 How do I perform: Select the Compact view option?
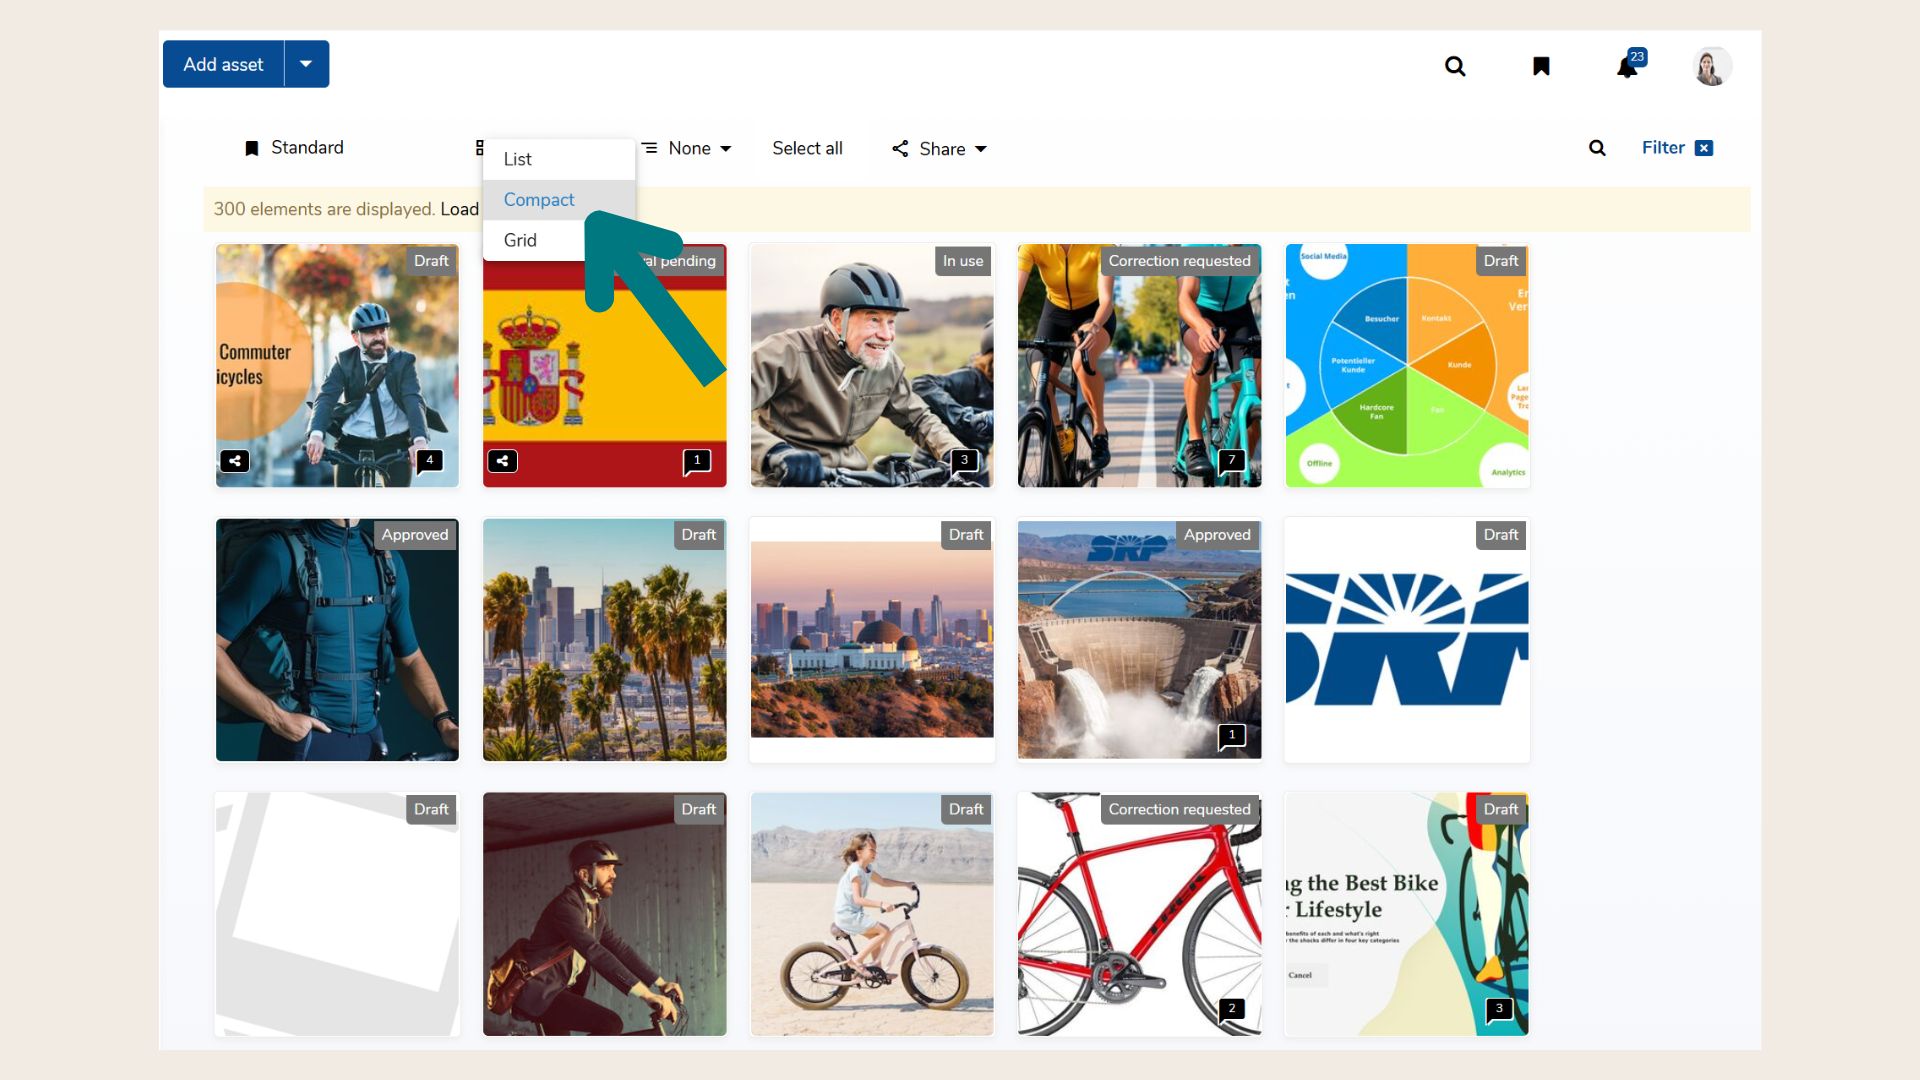pyautogui.click(x=539, y=200)
